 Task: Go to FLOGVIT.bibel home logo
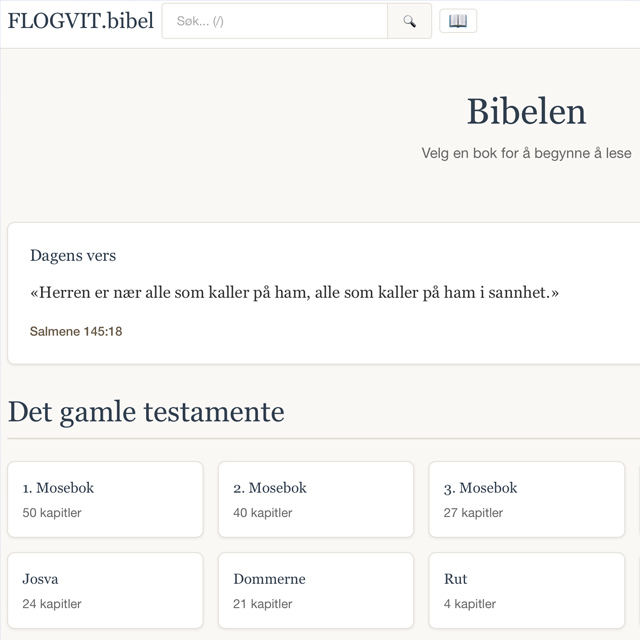pyautogui.click(x=81, y=21)
